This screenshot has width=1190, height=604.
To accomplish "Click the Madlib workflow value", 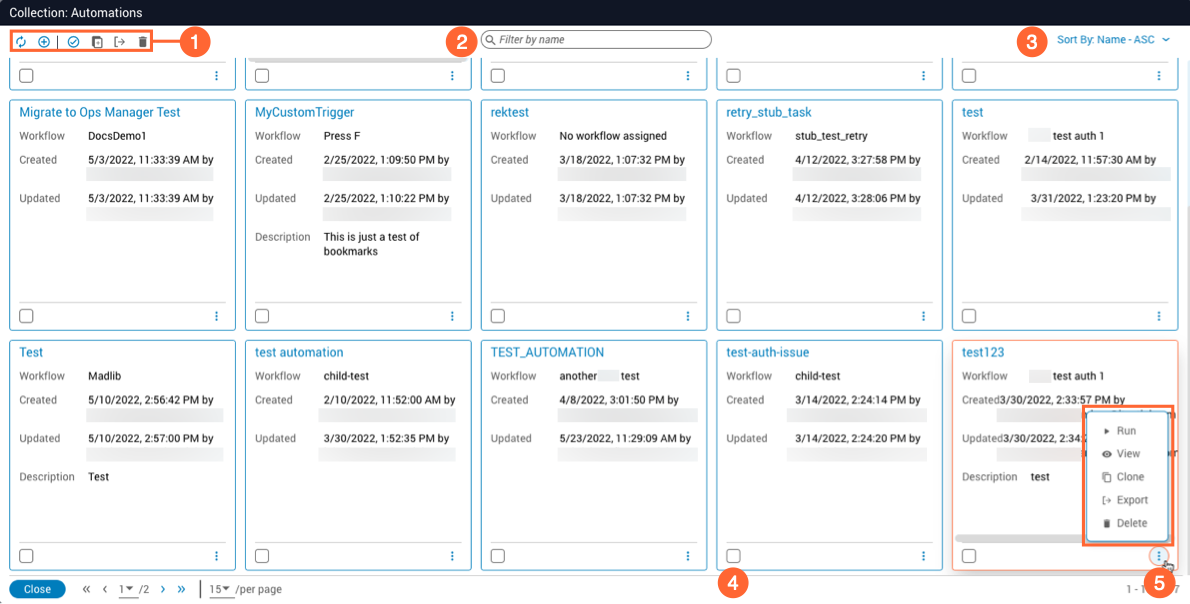I will click(x=105, y=376).
